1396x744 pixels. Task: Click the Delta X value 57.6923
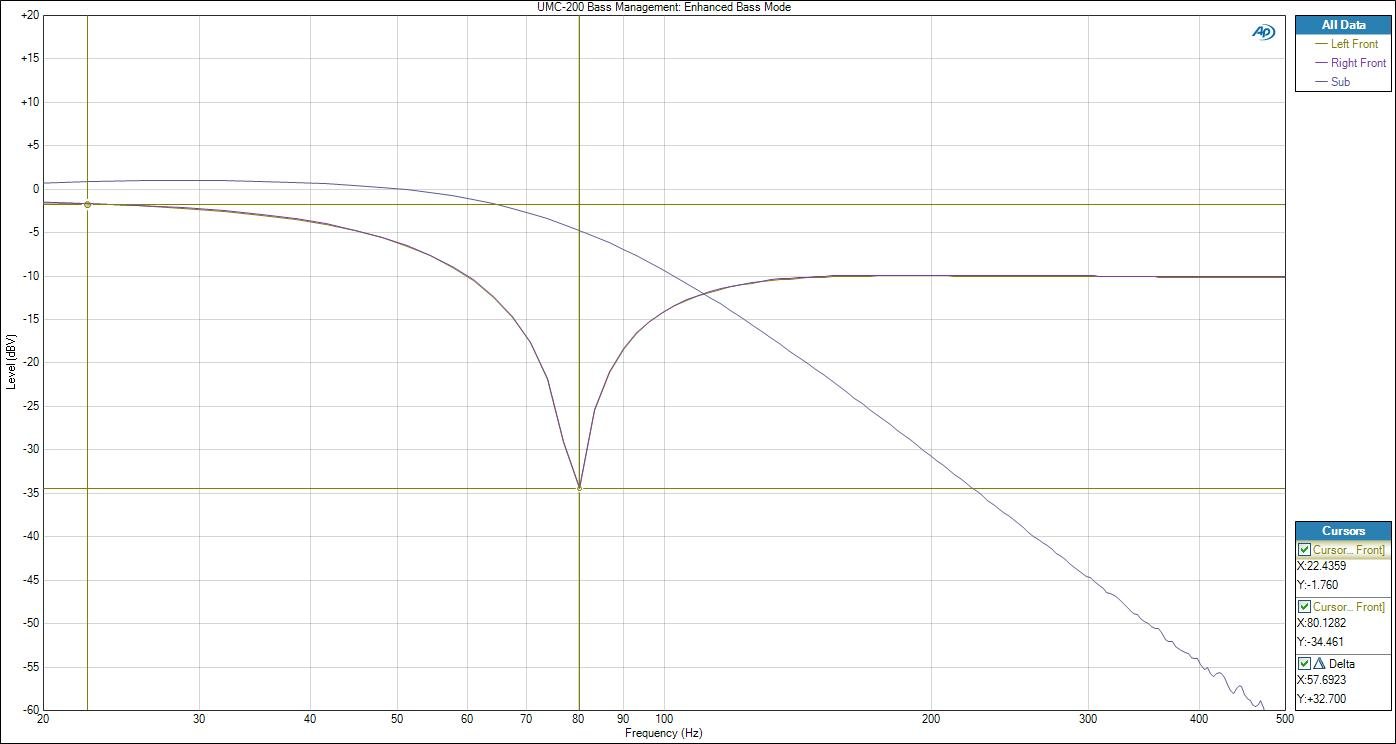(x=1321, y=680)
